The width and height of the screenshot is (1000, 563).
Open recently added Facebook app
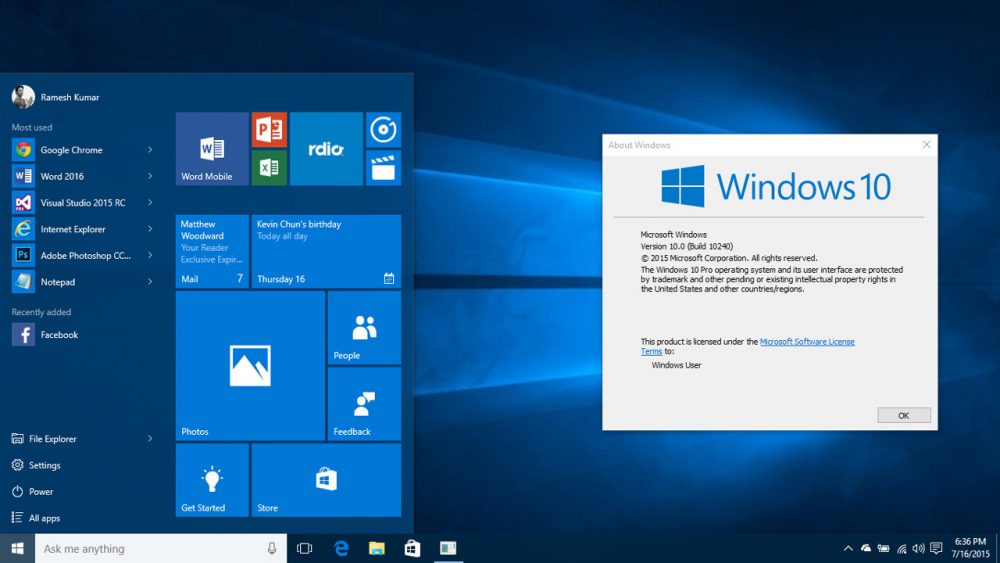point(83,335)
